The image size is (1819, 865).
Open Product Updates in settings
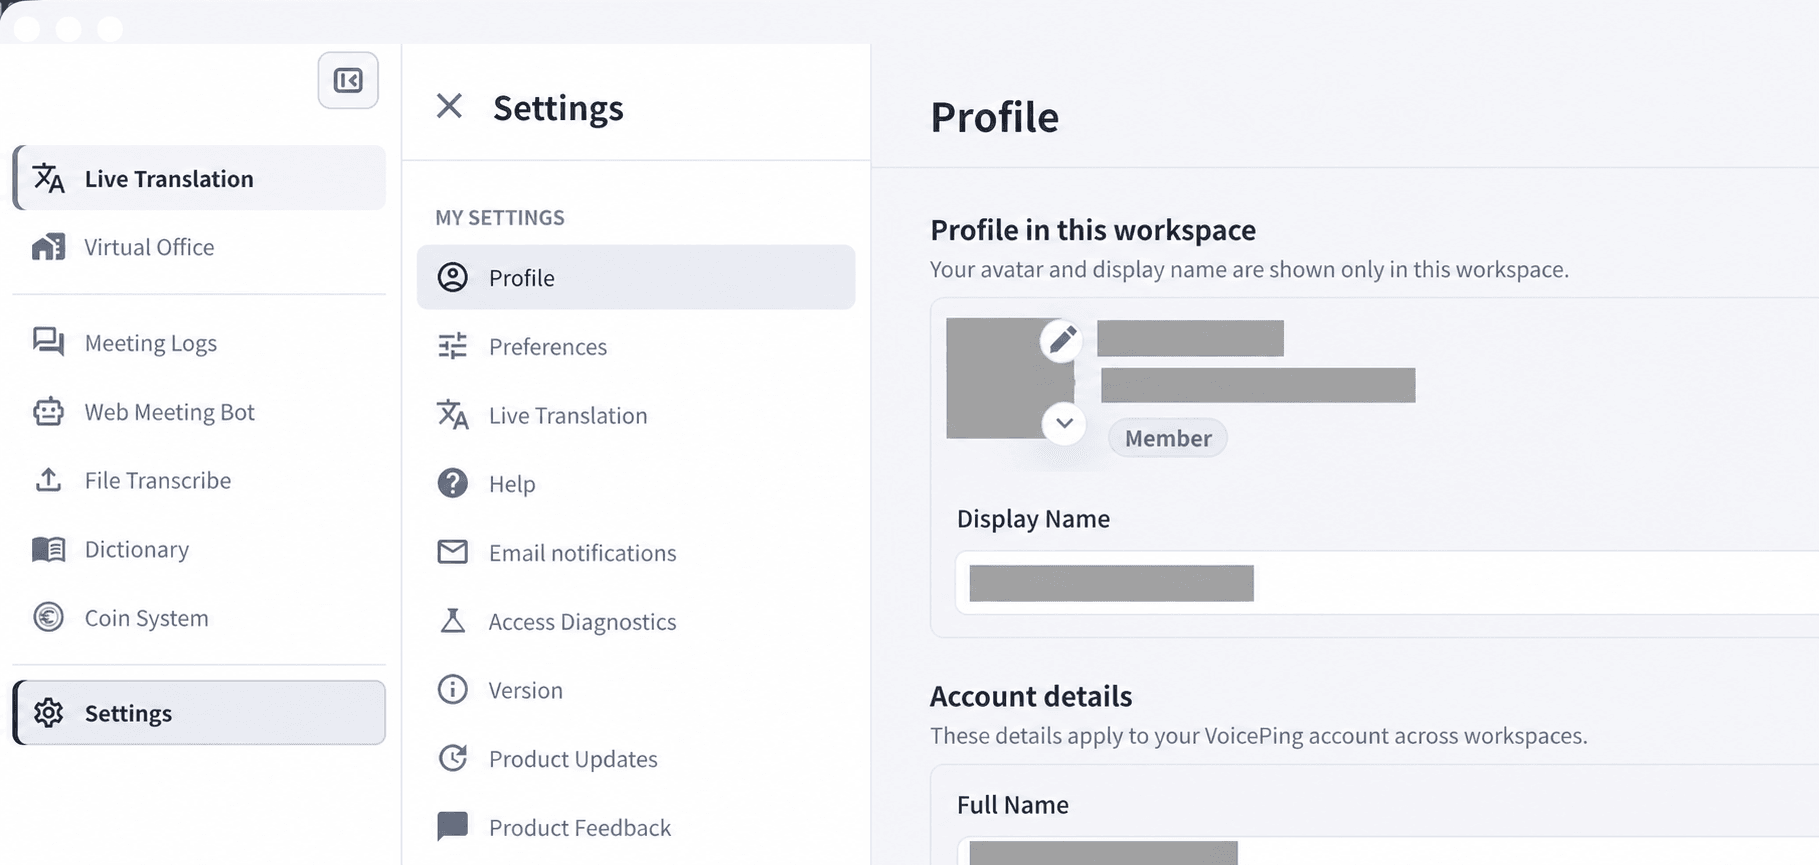coord(636,758)
